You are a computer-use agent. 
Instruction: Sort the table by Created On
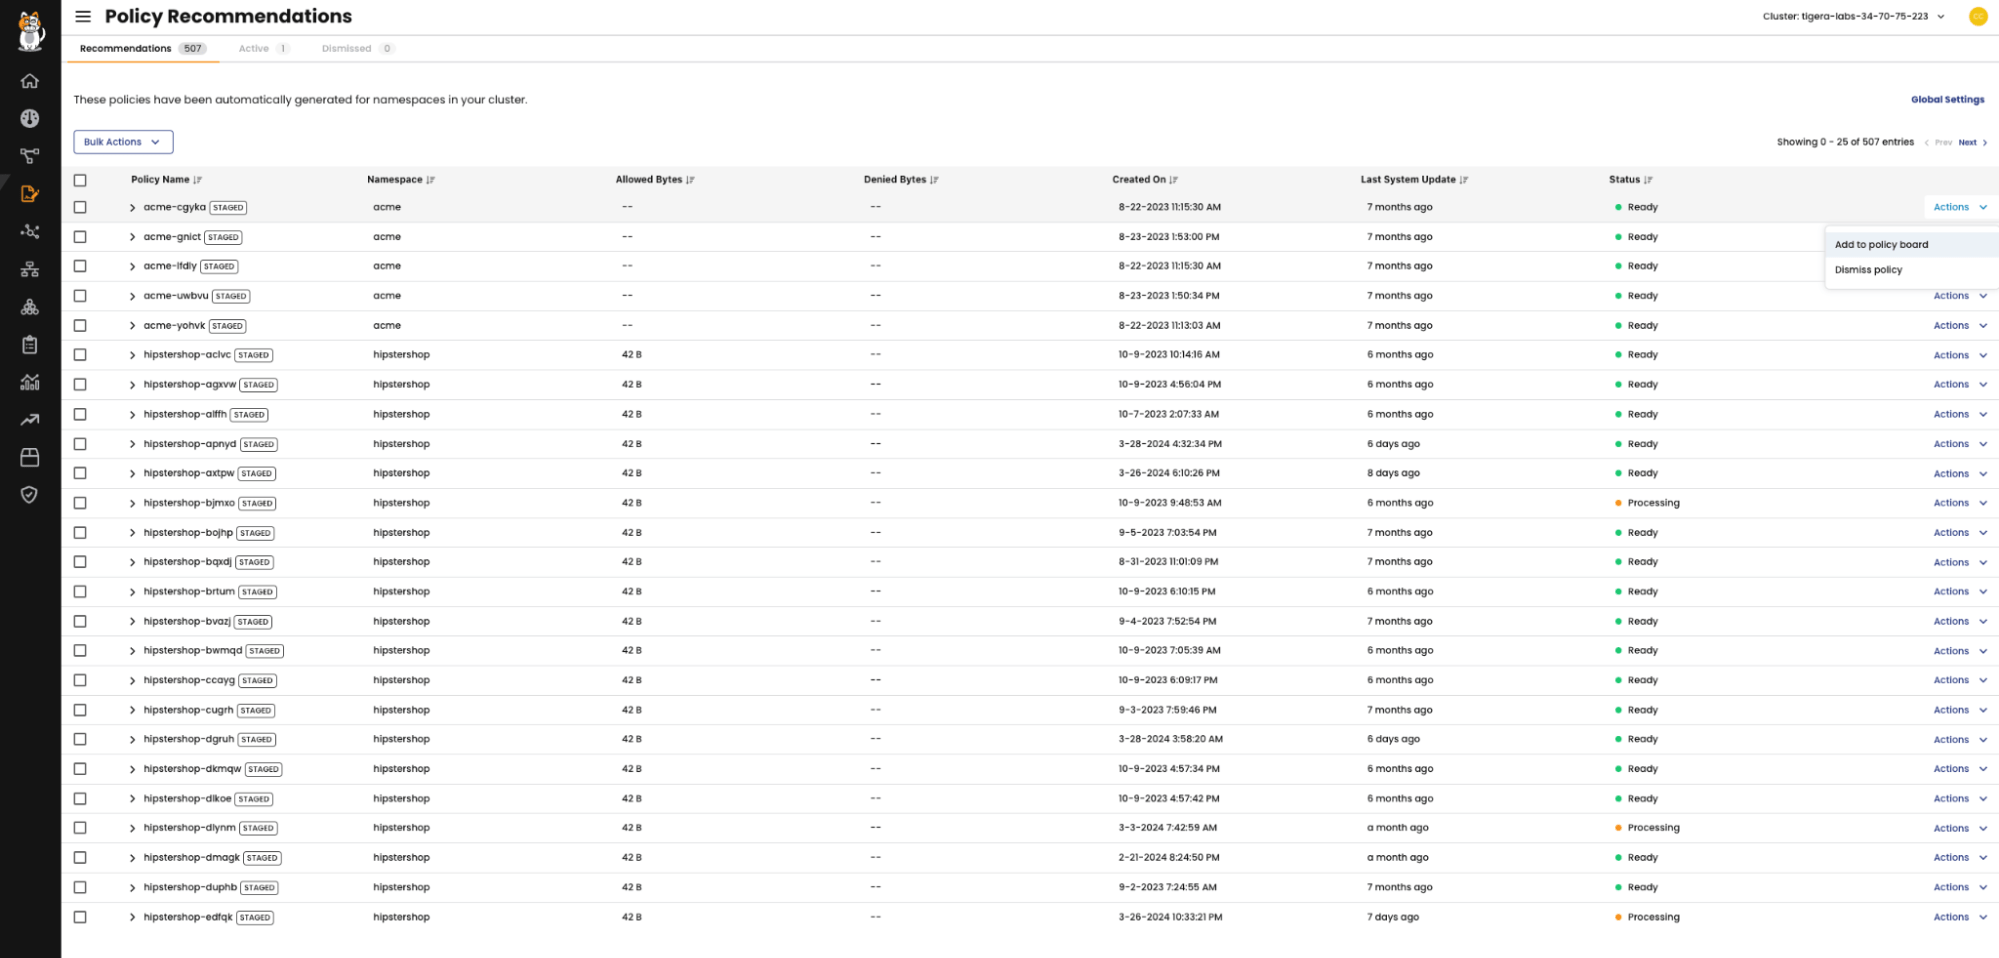(1145, 180)
